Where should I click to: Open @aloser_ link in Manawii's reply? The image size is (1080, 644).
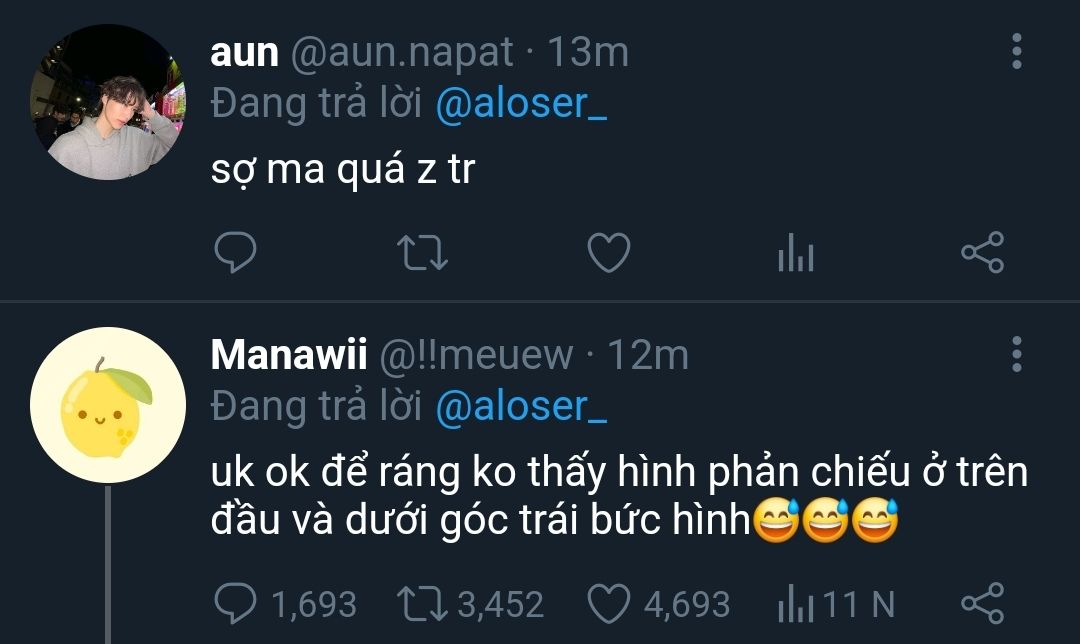coord(521,406)
